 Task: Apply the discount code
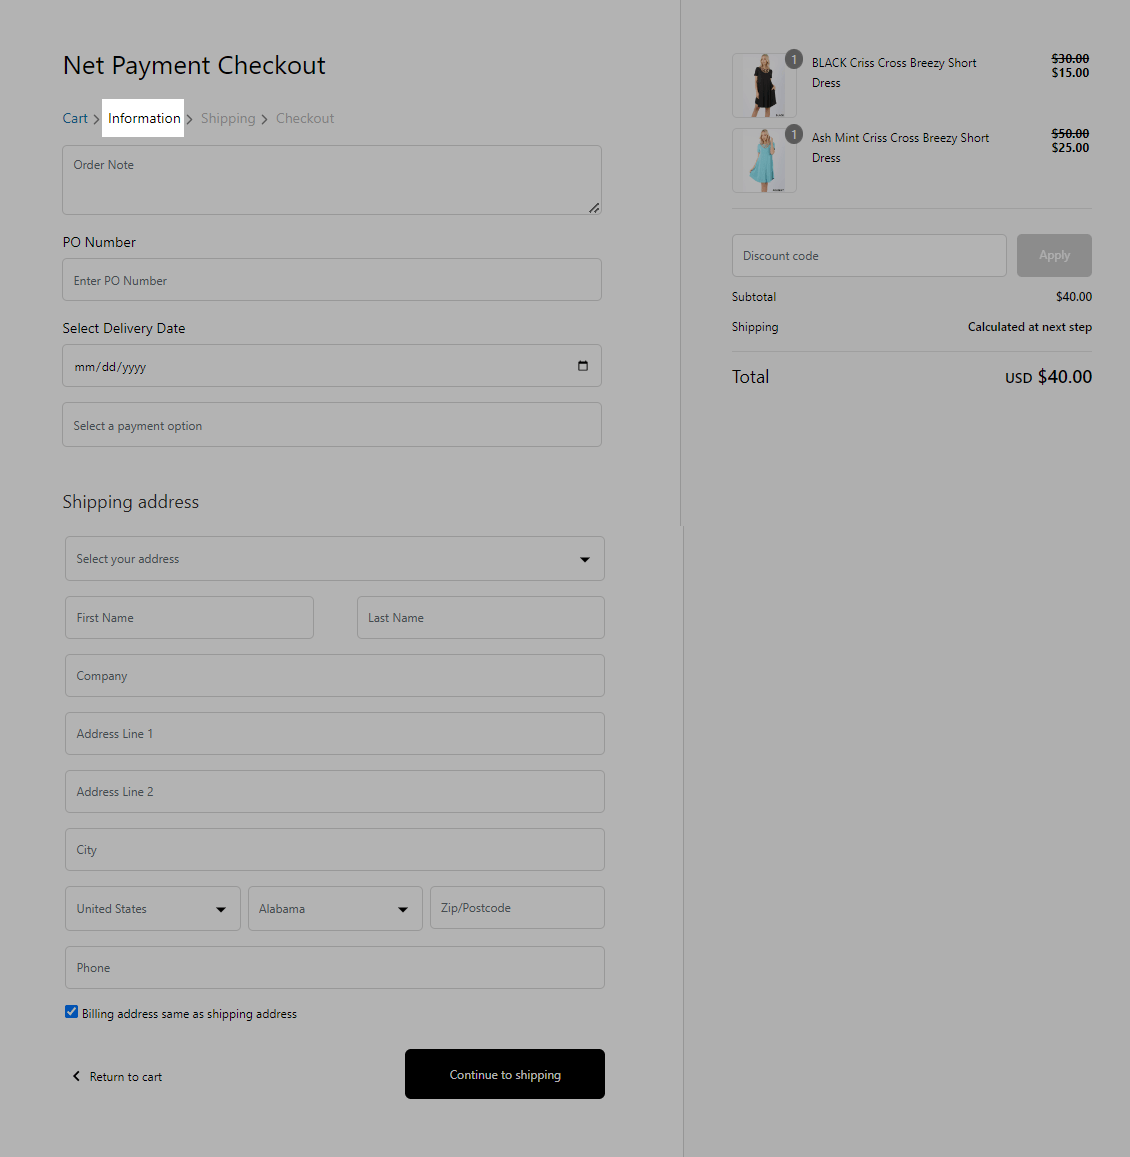(x=1054, y=255)
